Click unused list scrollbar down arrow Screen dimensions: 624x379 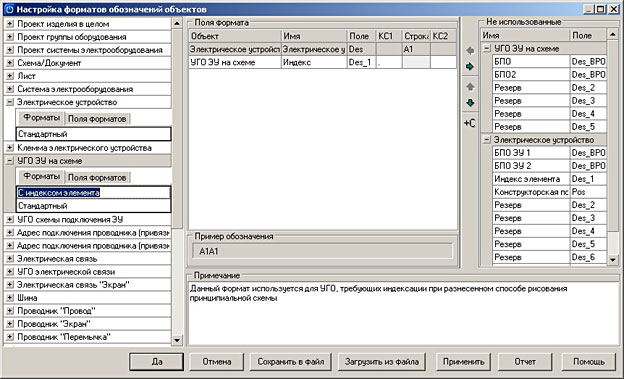click(x=612, y=260)
